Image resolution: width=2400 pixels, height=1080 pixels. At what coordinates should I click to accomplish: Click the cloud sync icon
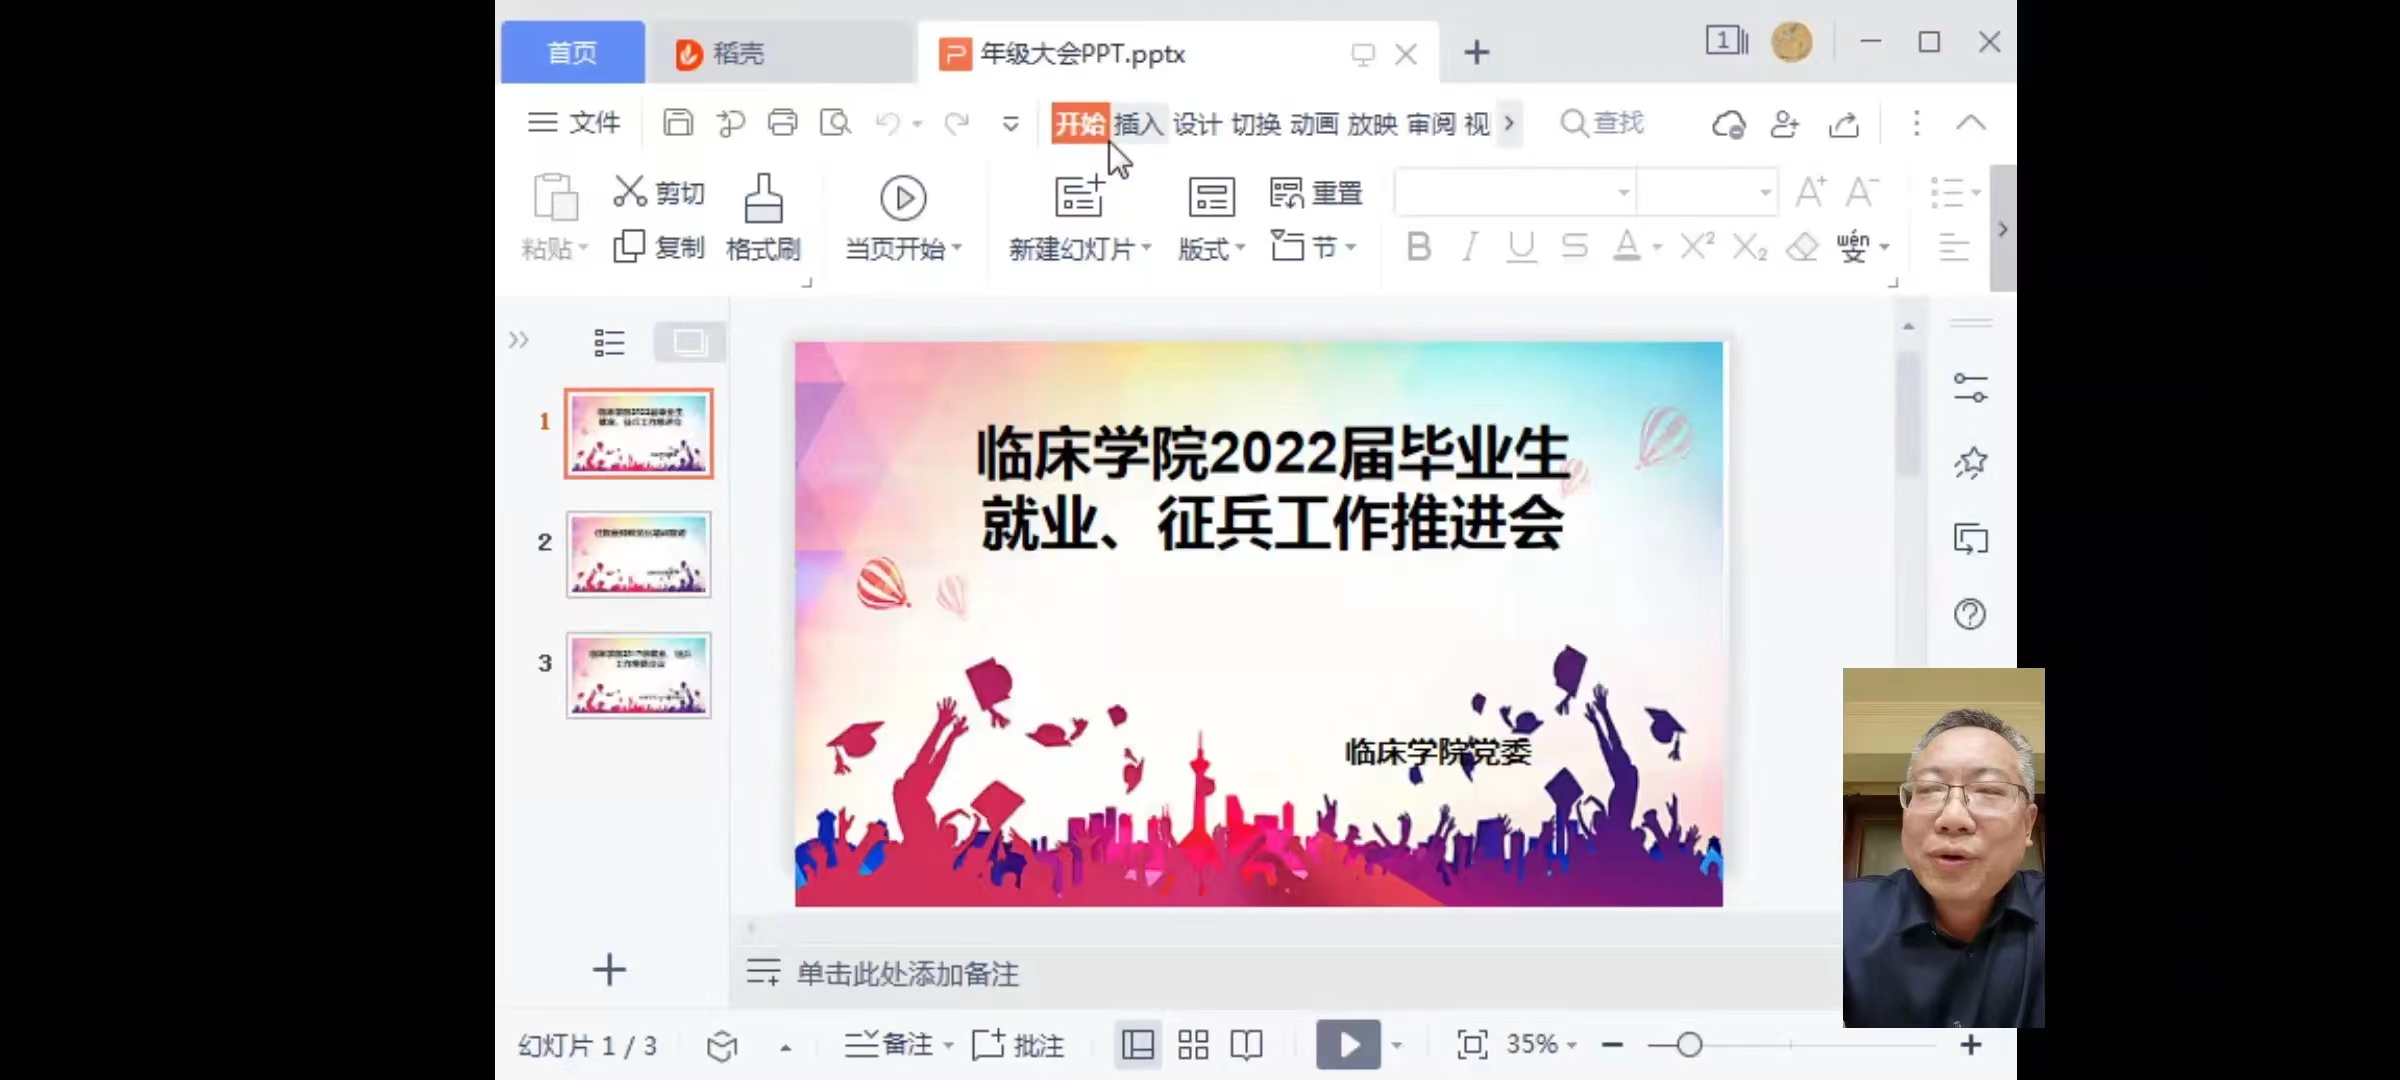click(1728, 124)
